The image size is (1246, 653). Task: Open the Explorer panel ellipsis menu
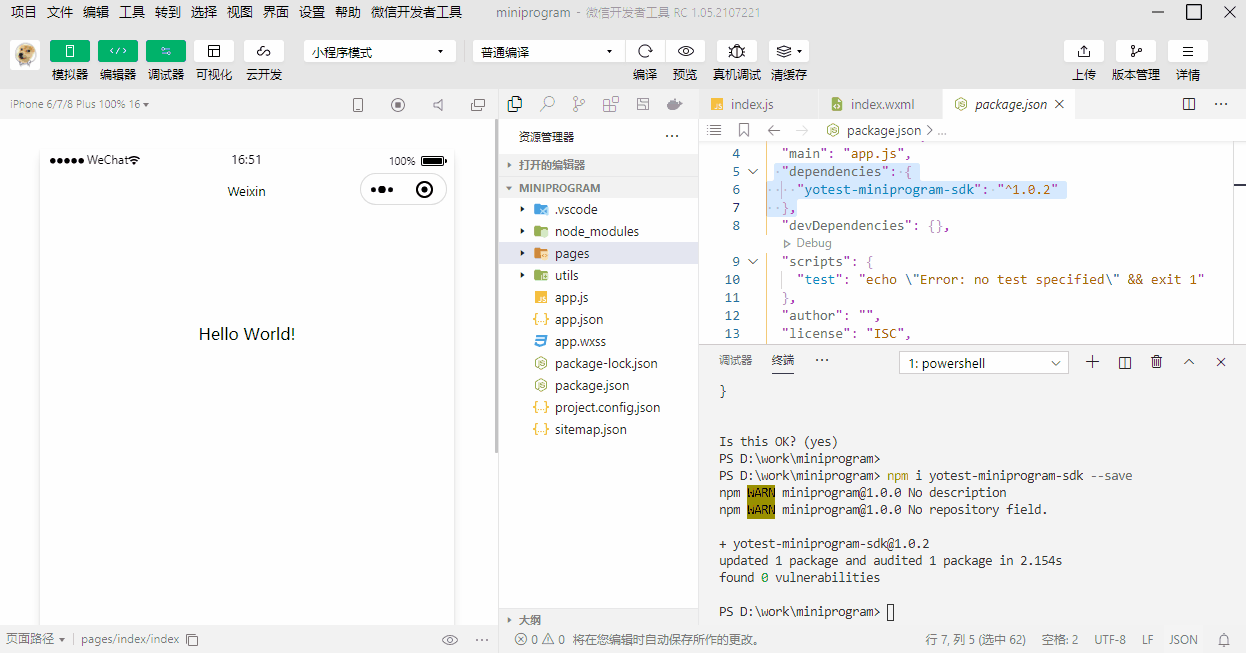click(x=672, y=136)
